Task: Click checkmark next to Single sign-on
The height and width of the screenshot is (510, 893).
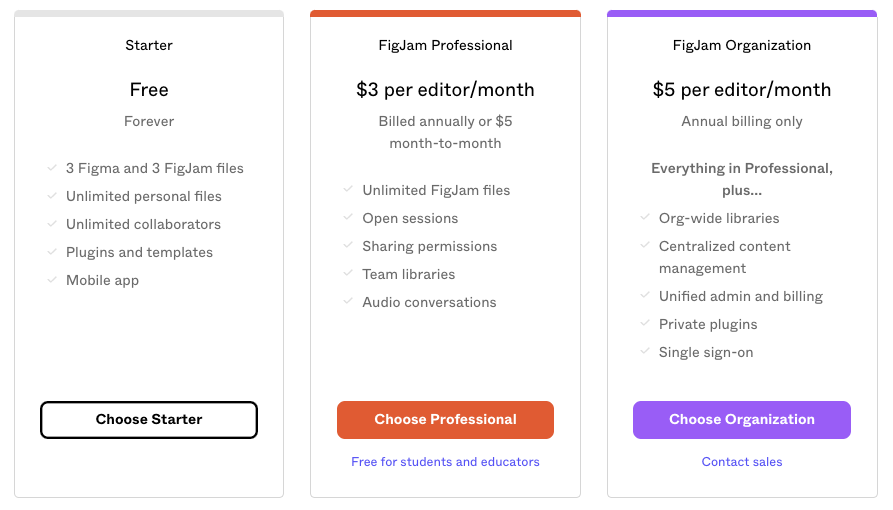Action: click(x=644, y=352)
